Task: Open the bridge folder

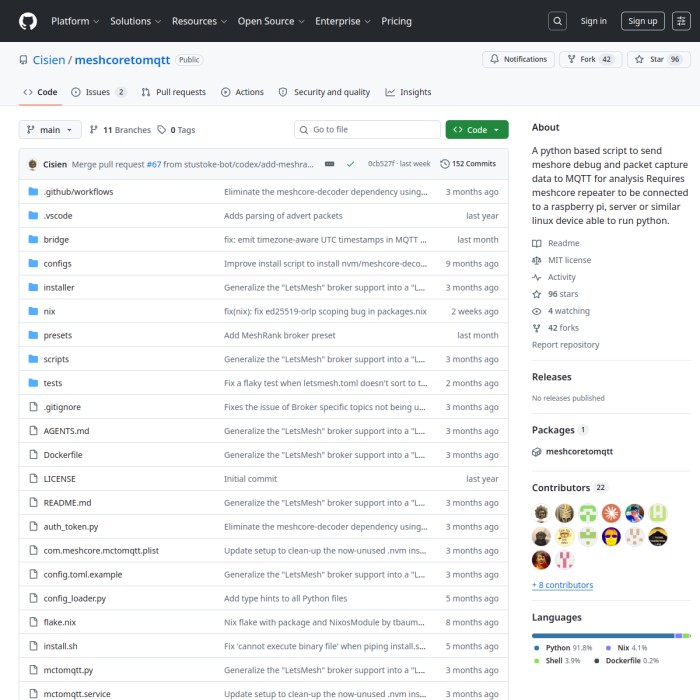Action: (x=56, y=240)
